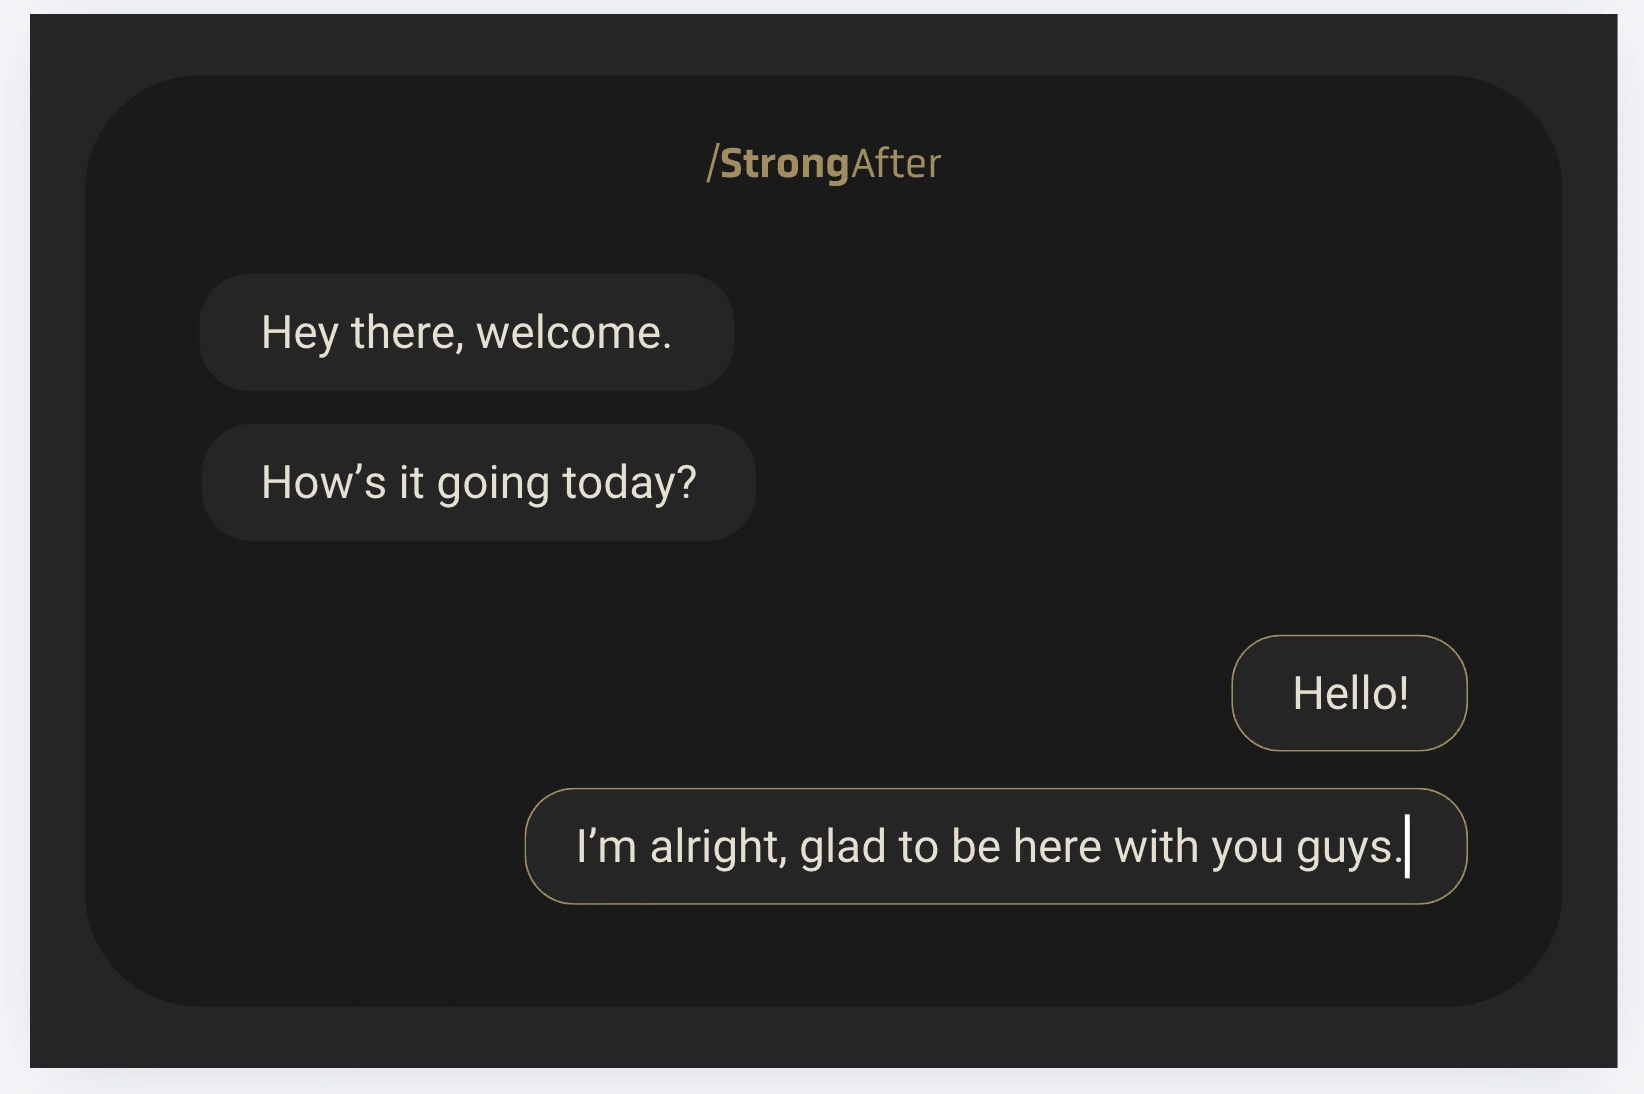This screenshot has width=1644, height=1094.
Task: Click the word "glad" in the typed reply
Action: click(842, 847)
